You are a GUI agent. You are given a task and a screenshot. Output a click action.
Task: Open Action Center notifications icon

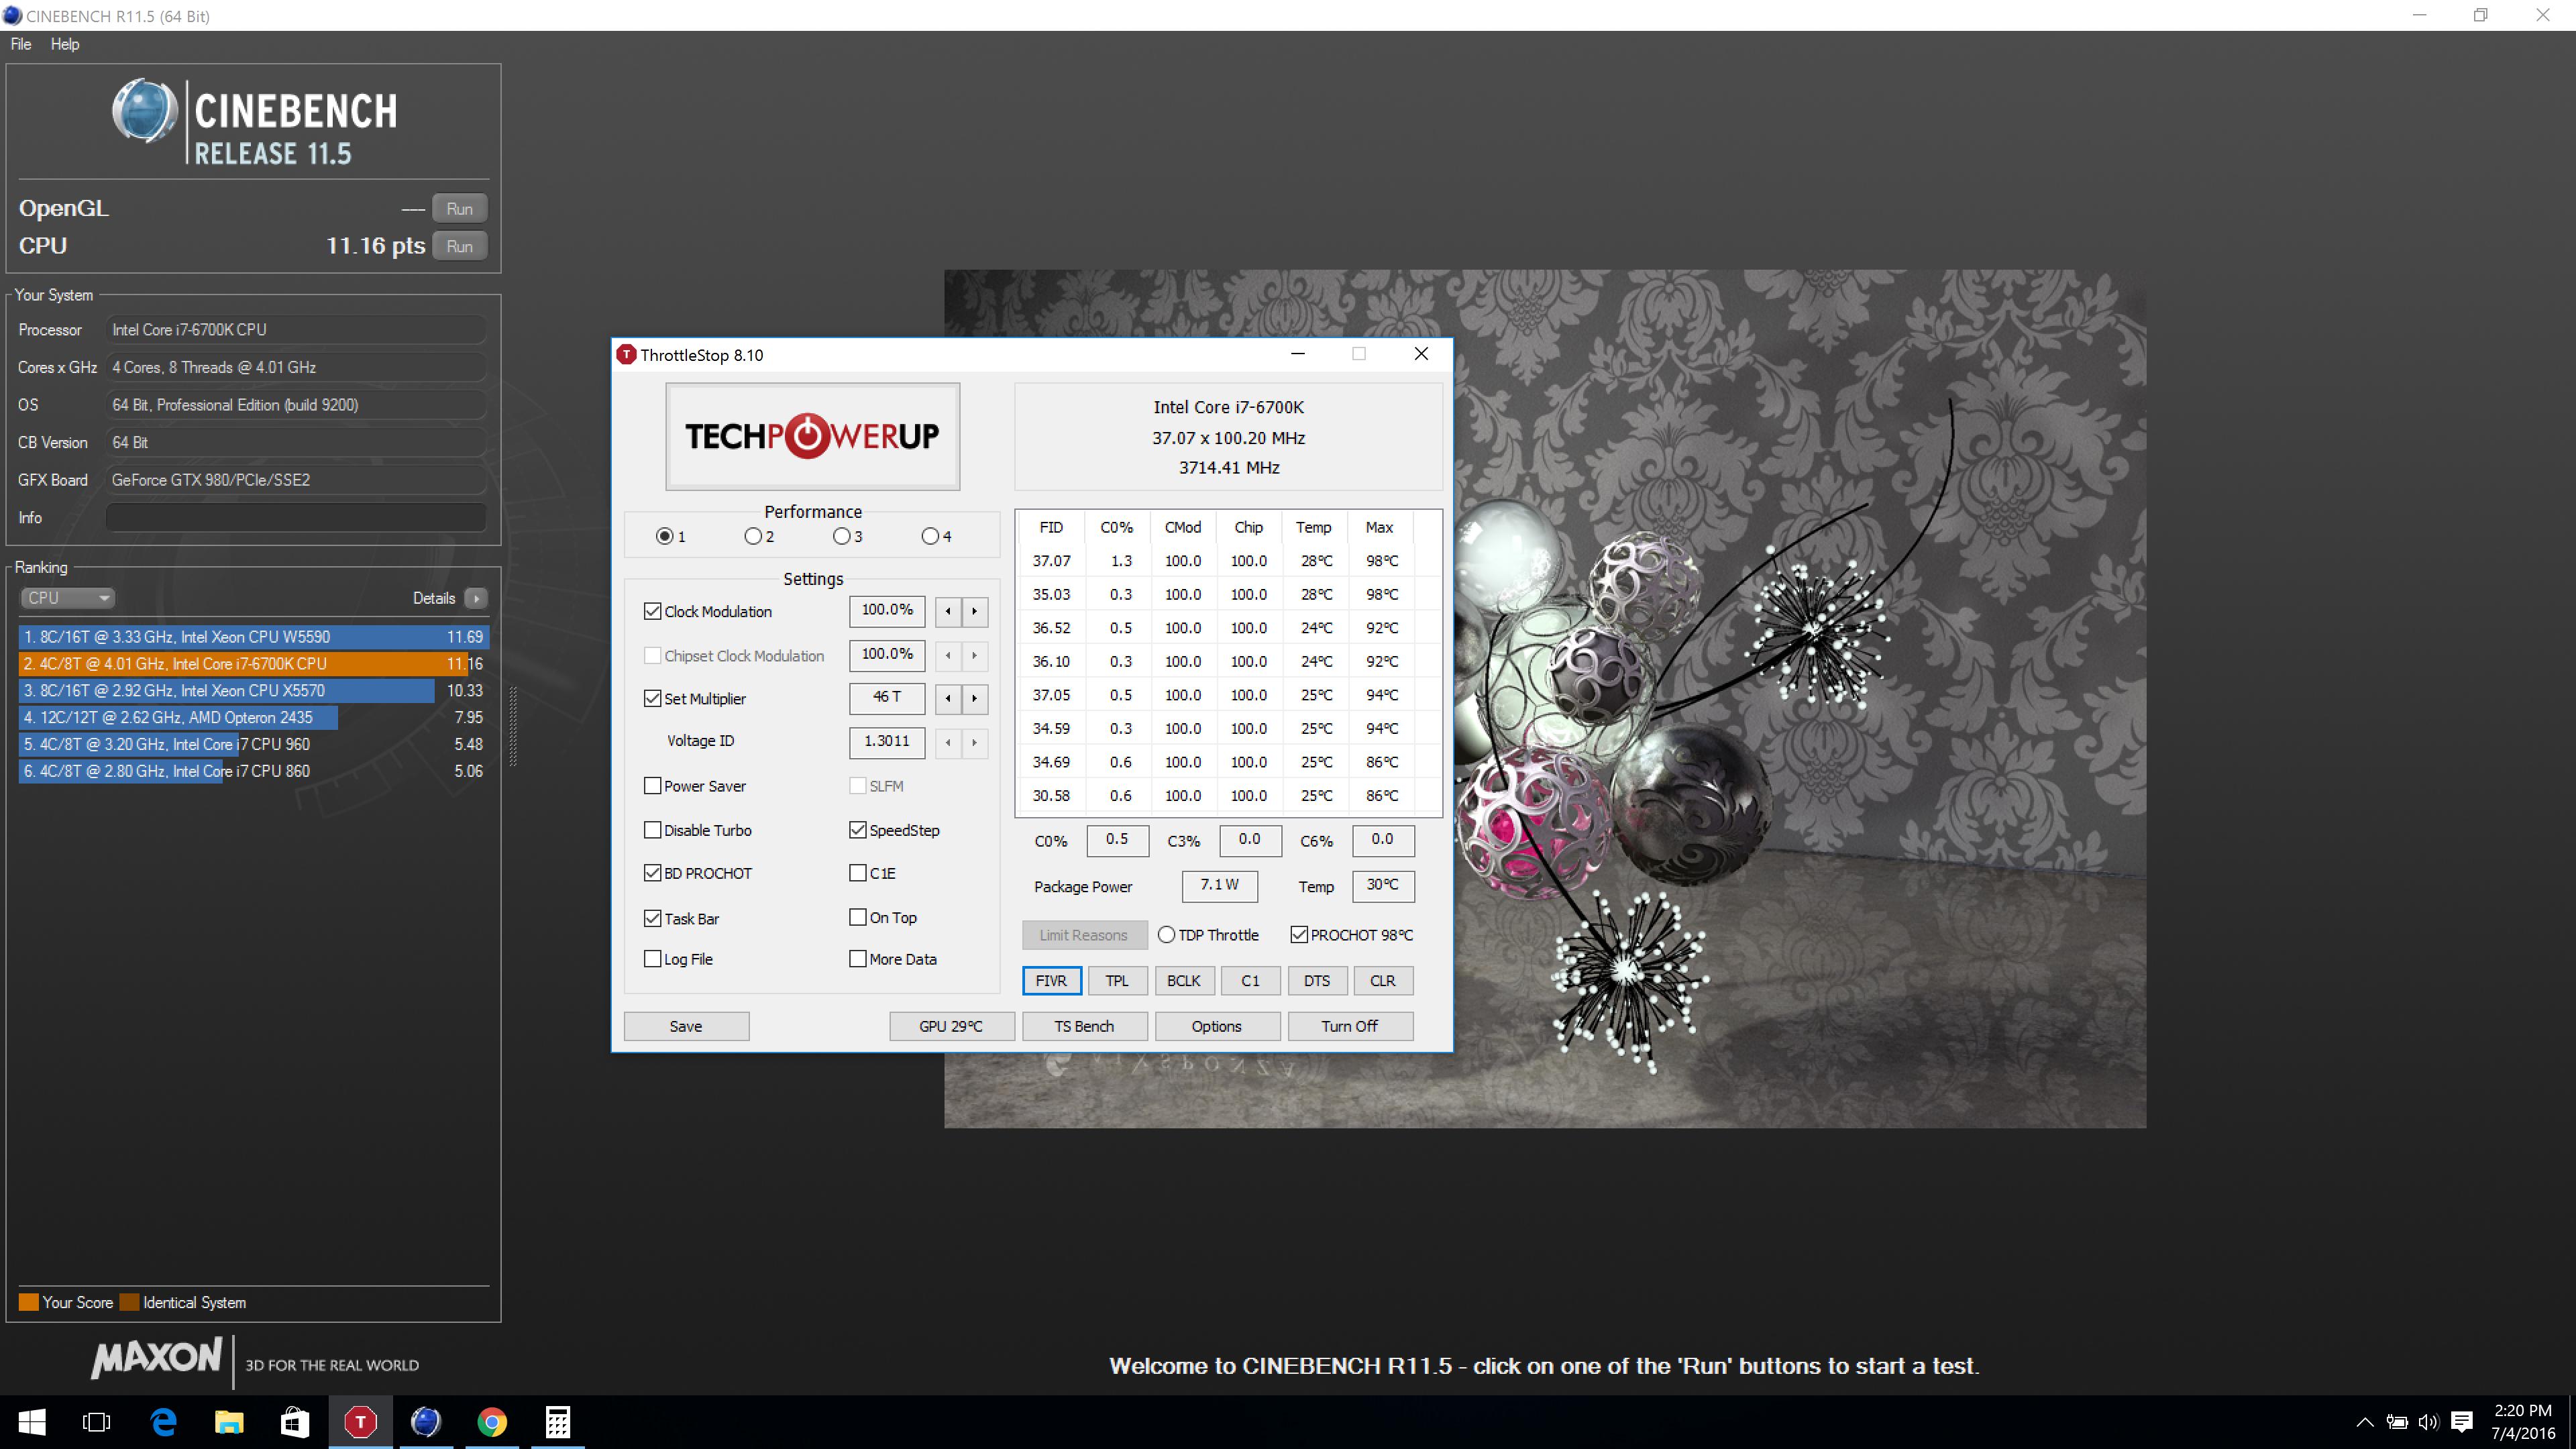click(2462, 1422)
